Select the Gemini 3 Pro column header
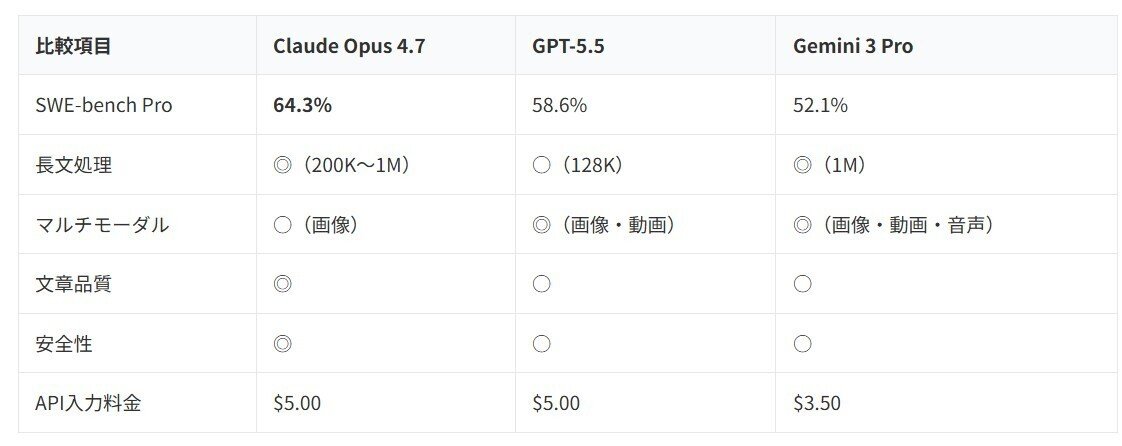Viewport: 1122px width, 446px height. (x=852, y=46)
